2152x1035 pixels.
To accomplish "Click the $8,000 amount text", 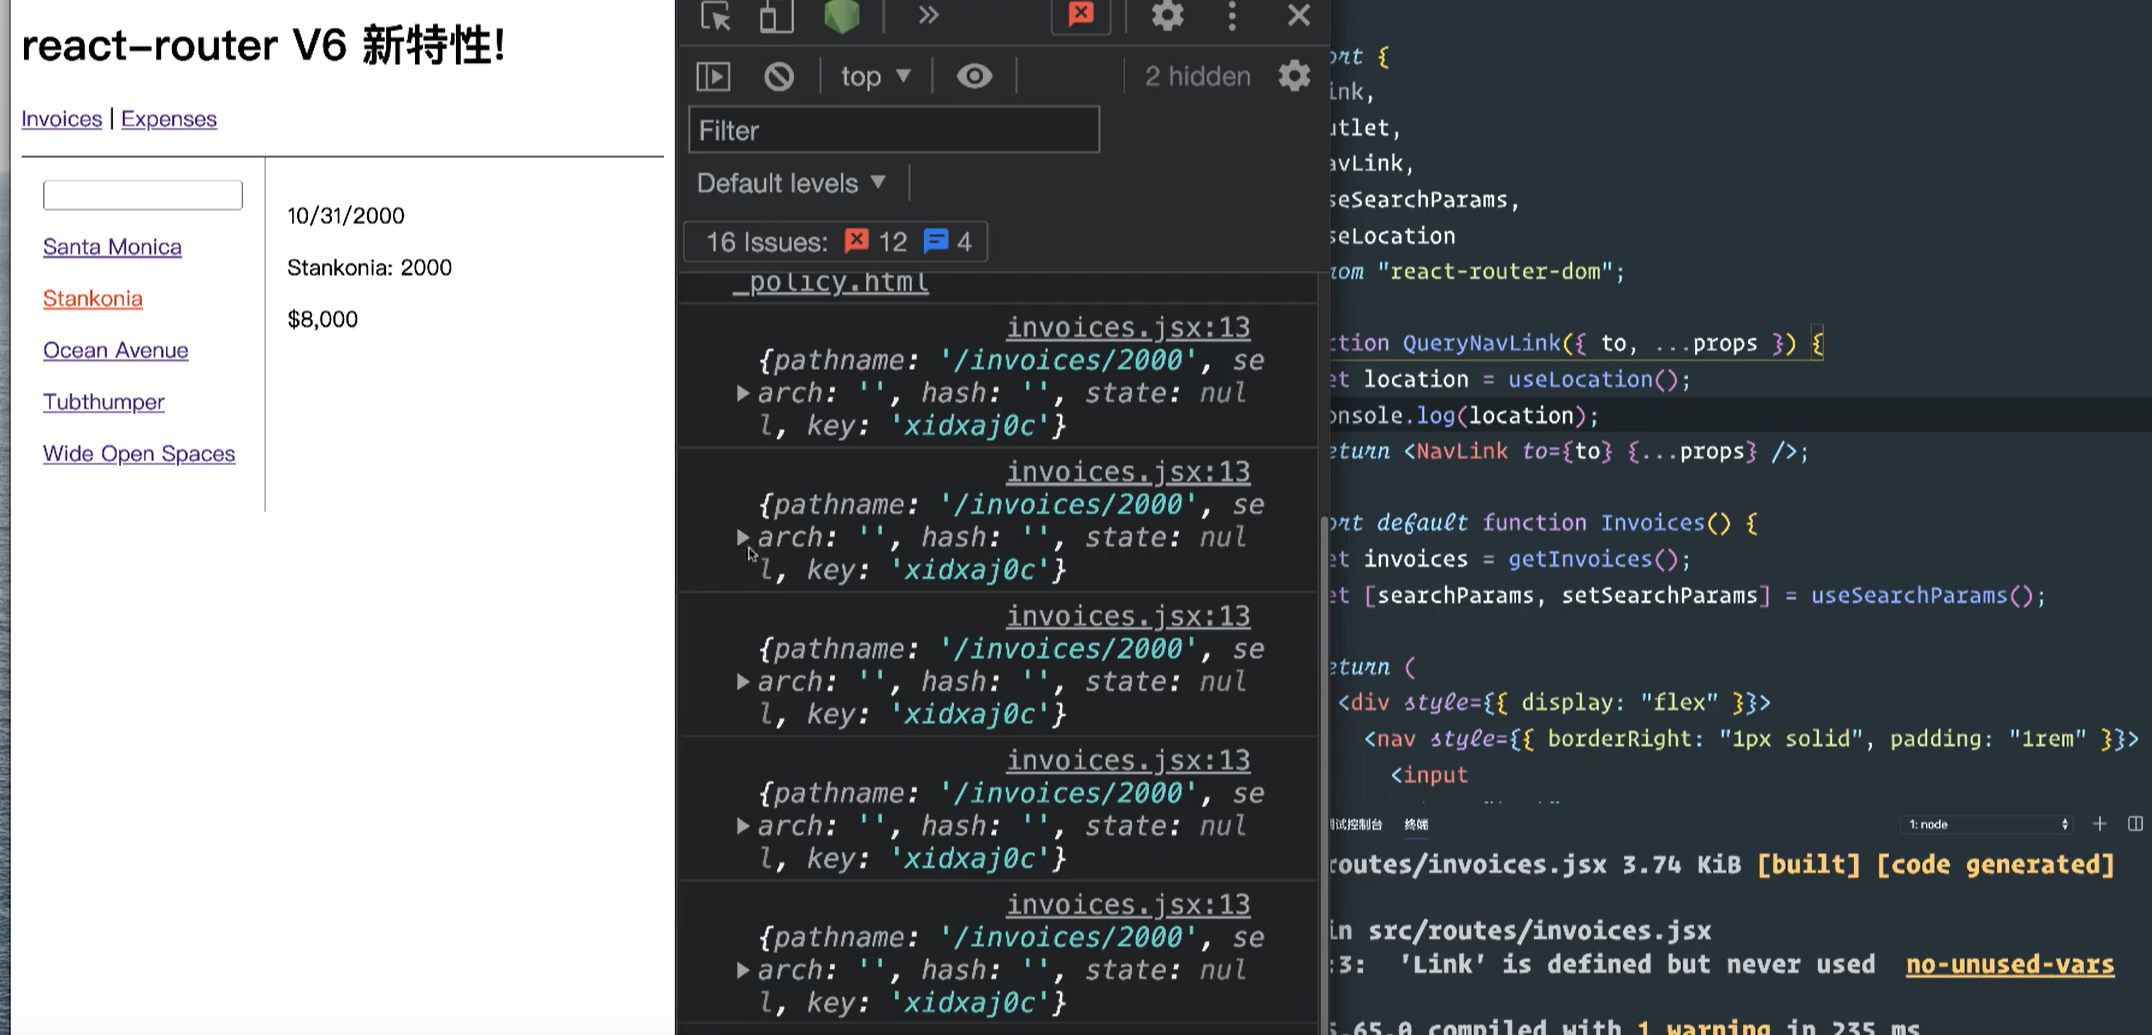I will (322, 320).
